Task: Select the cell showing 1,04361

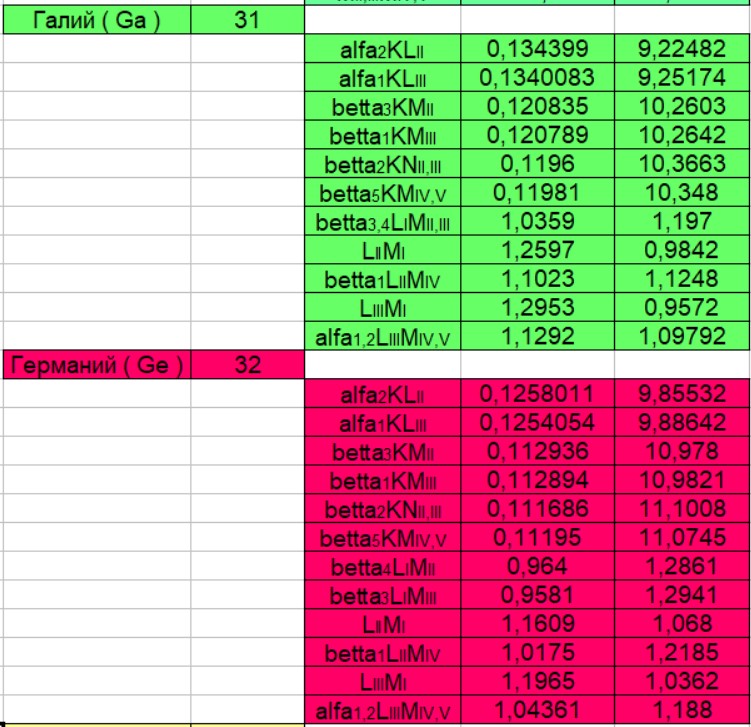Action: coord(537,711)
